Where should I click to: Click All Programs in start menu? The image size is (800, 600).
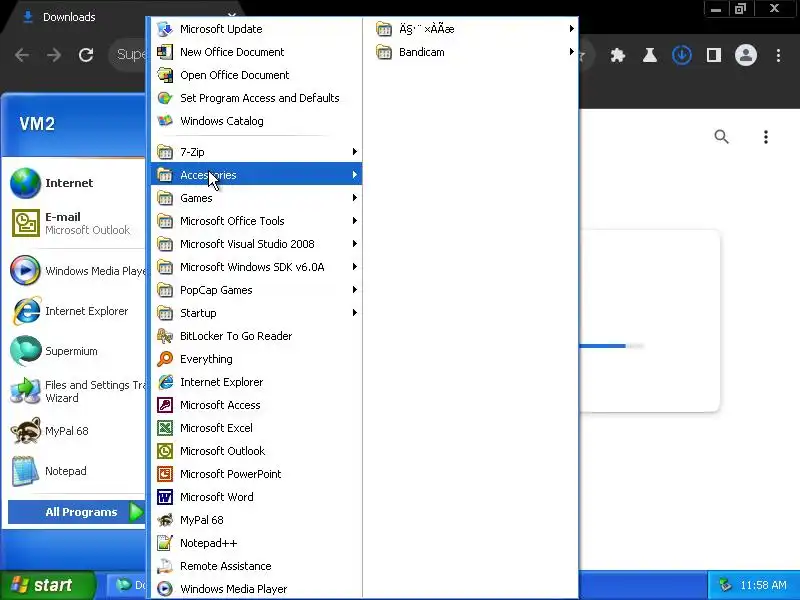coord(77,512)
